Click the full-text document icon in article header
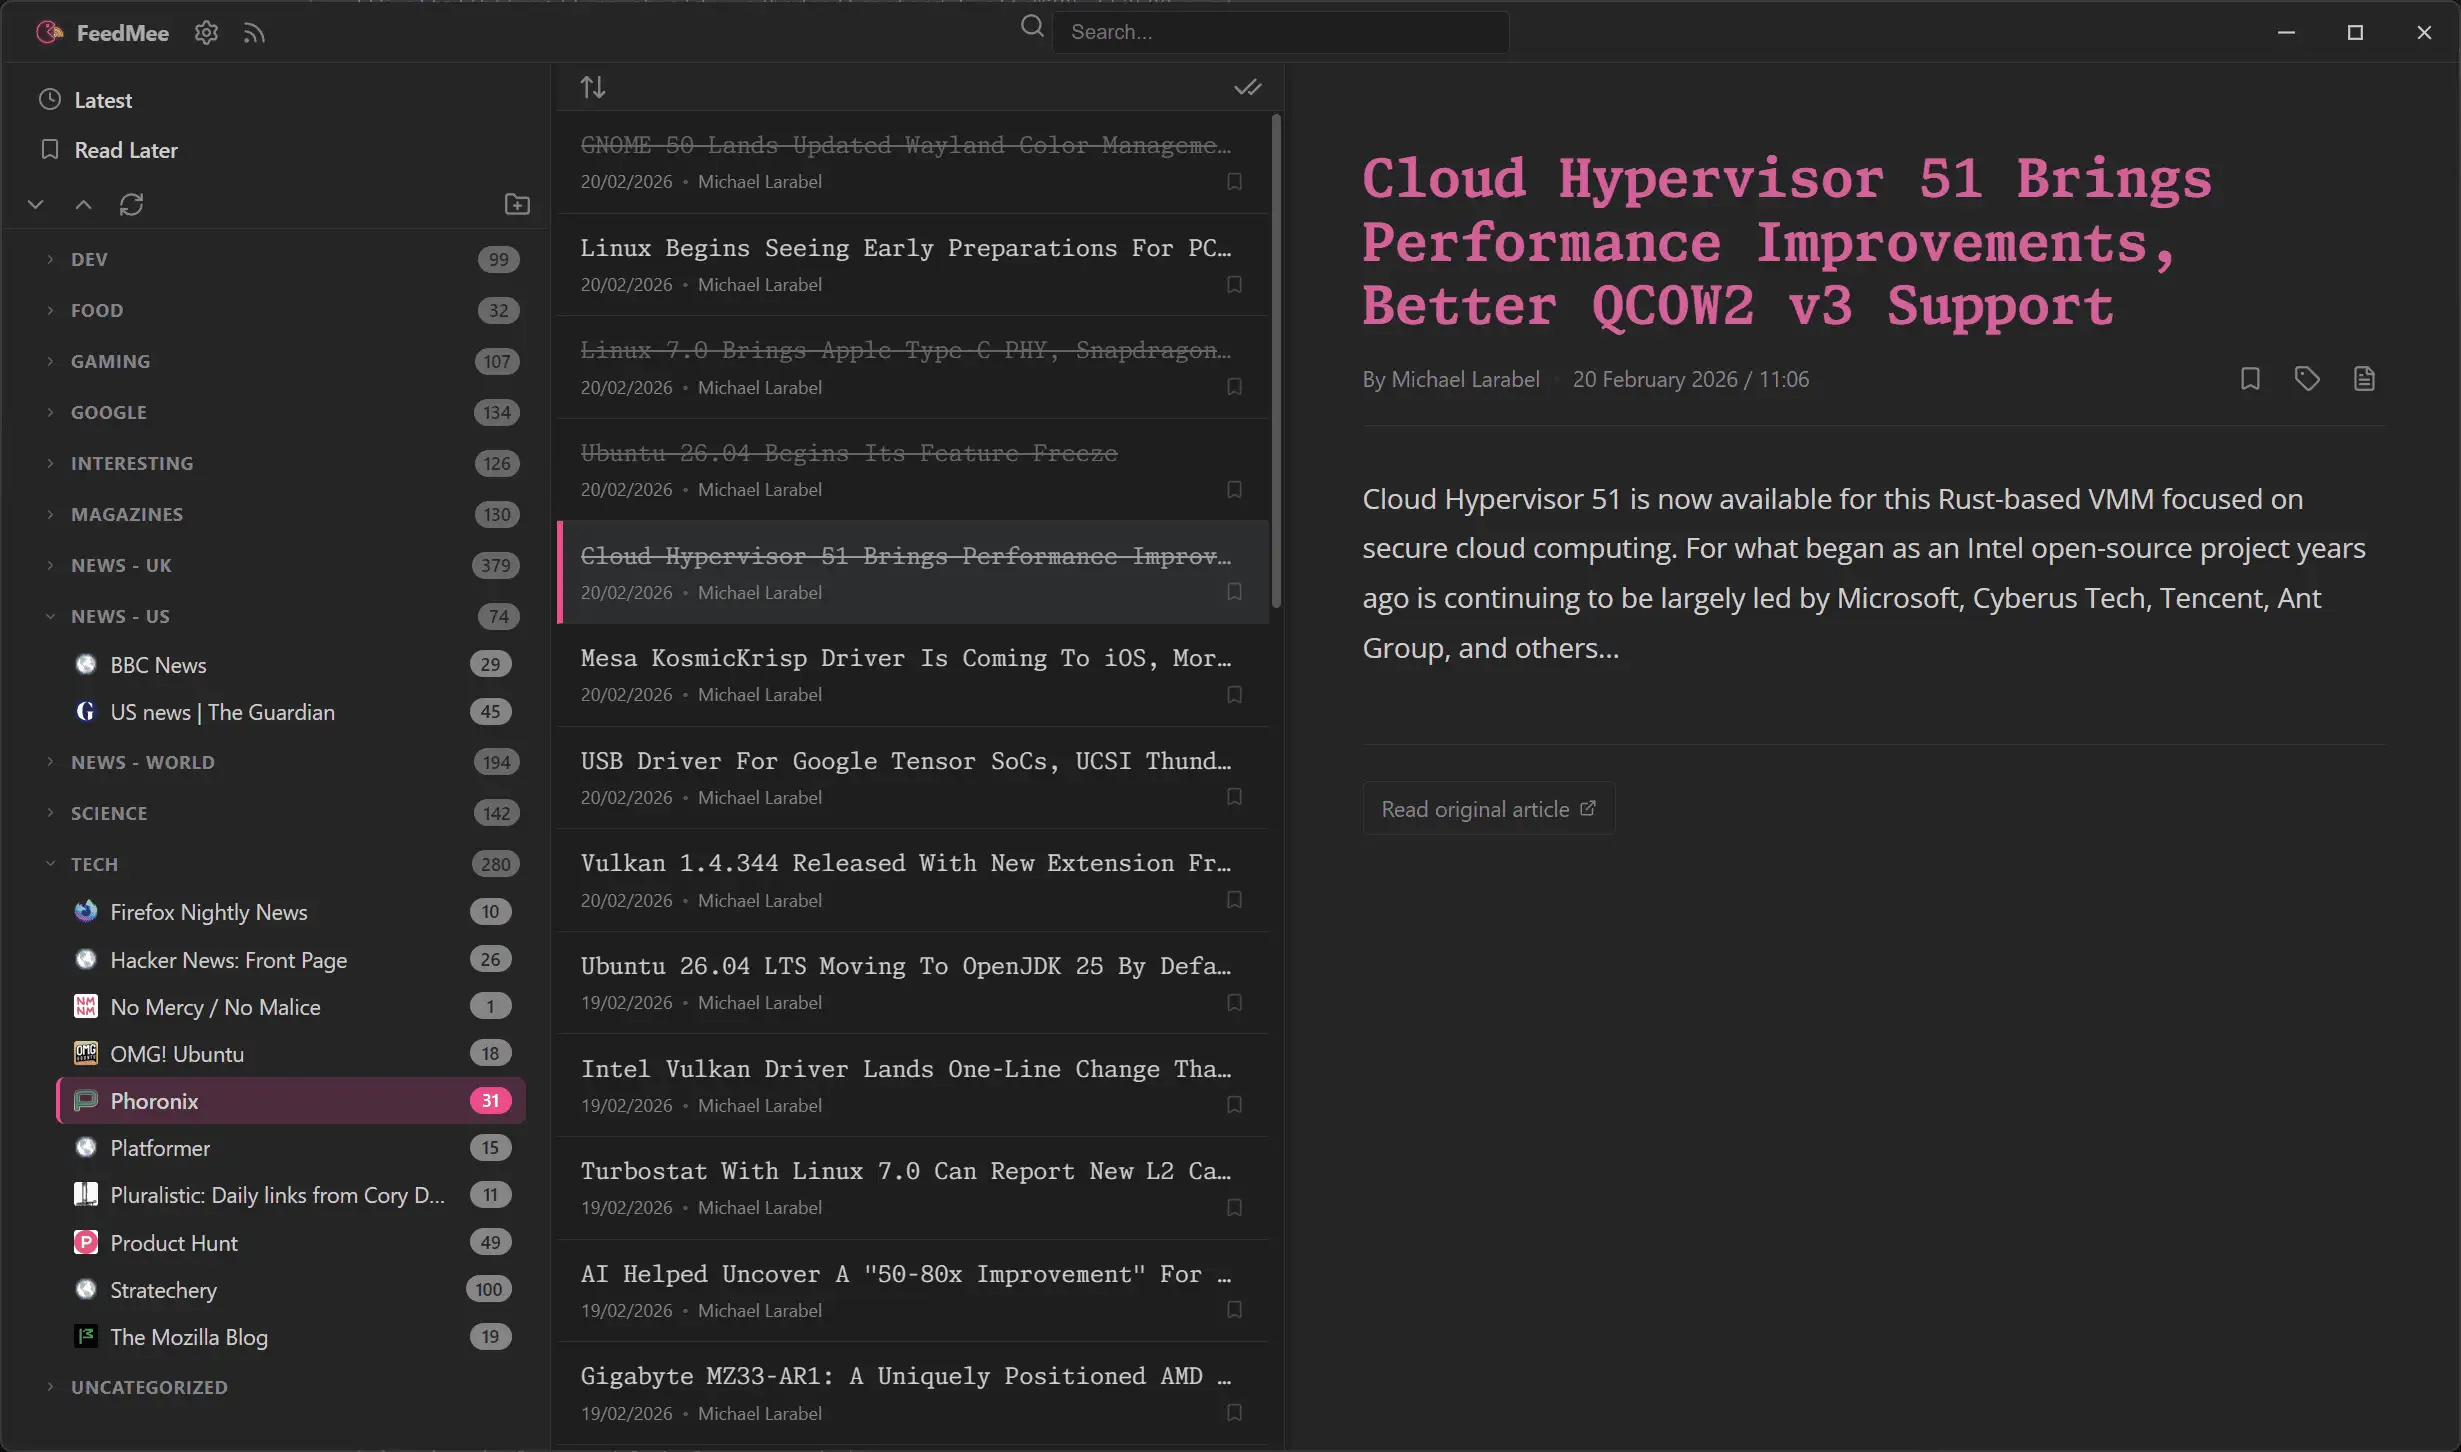 2364,379
